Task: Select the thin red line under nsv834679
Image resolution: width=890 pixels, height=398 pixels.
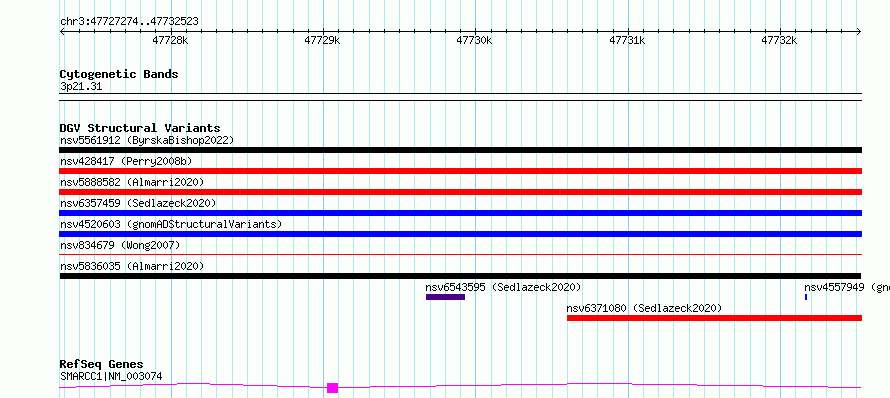Action: [x=460, y=255]
